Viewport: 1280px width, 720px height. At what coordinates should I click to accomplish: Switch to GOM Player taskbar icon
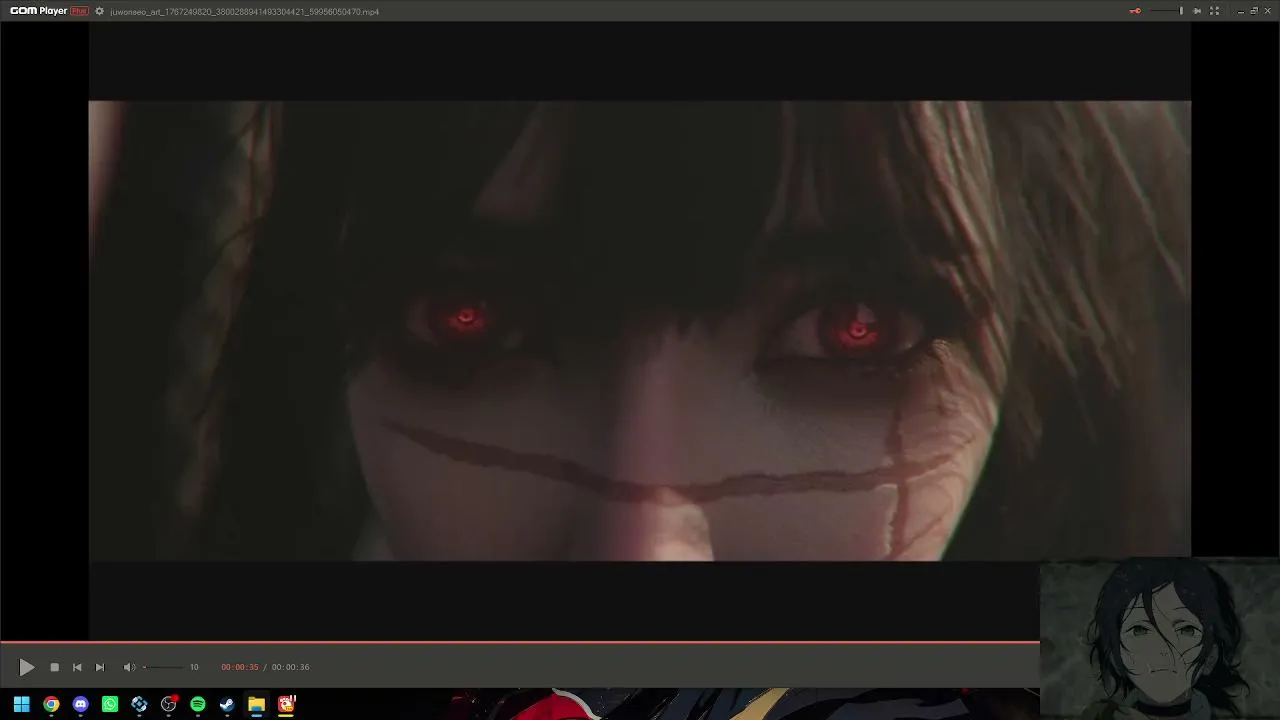click(286, 704)
